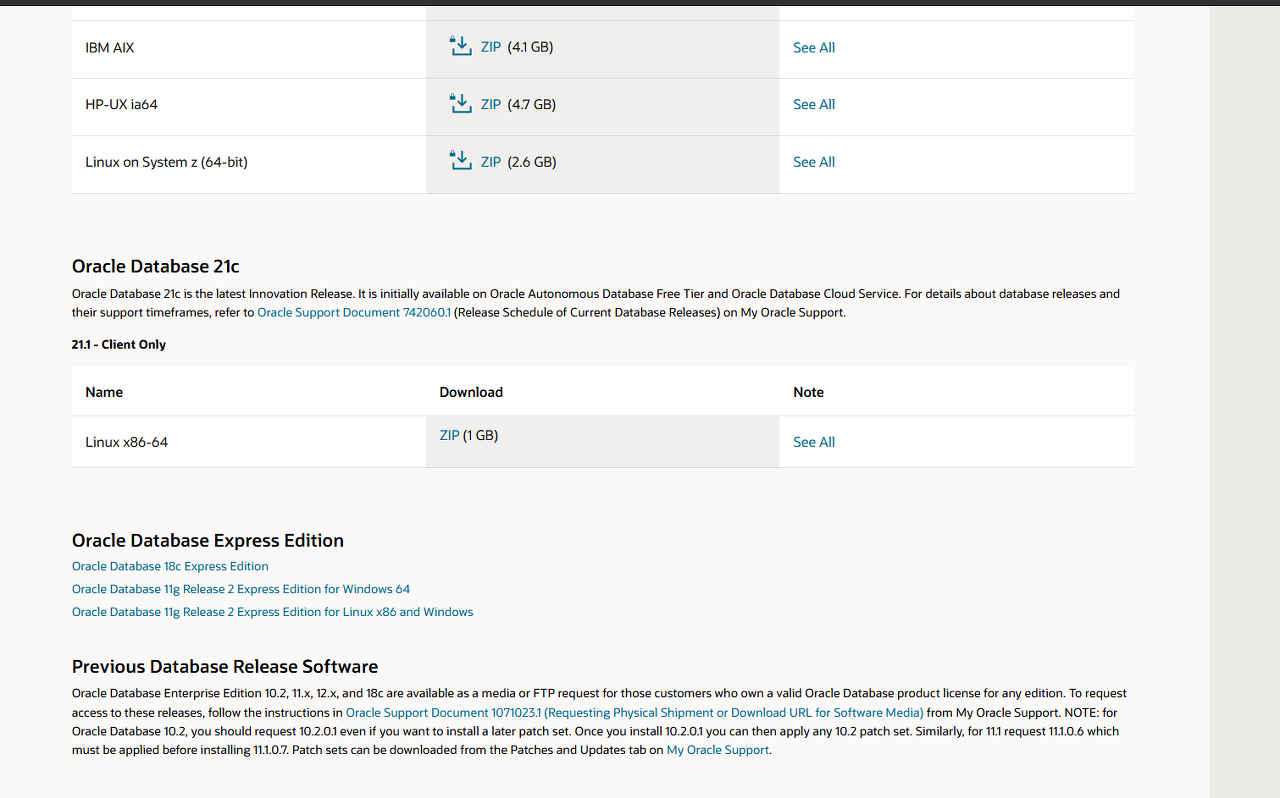Click Previous Database Release Software heading

(x=225, y=666)
